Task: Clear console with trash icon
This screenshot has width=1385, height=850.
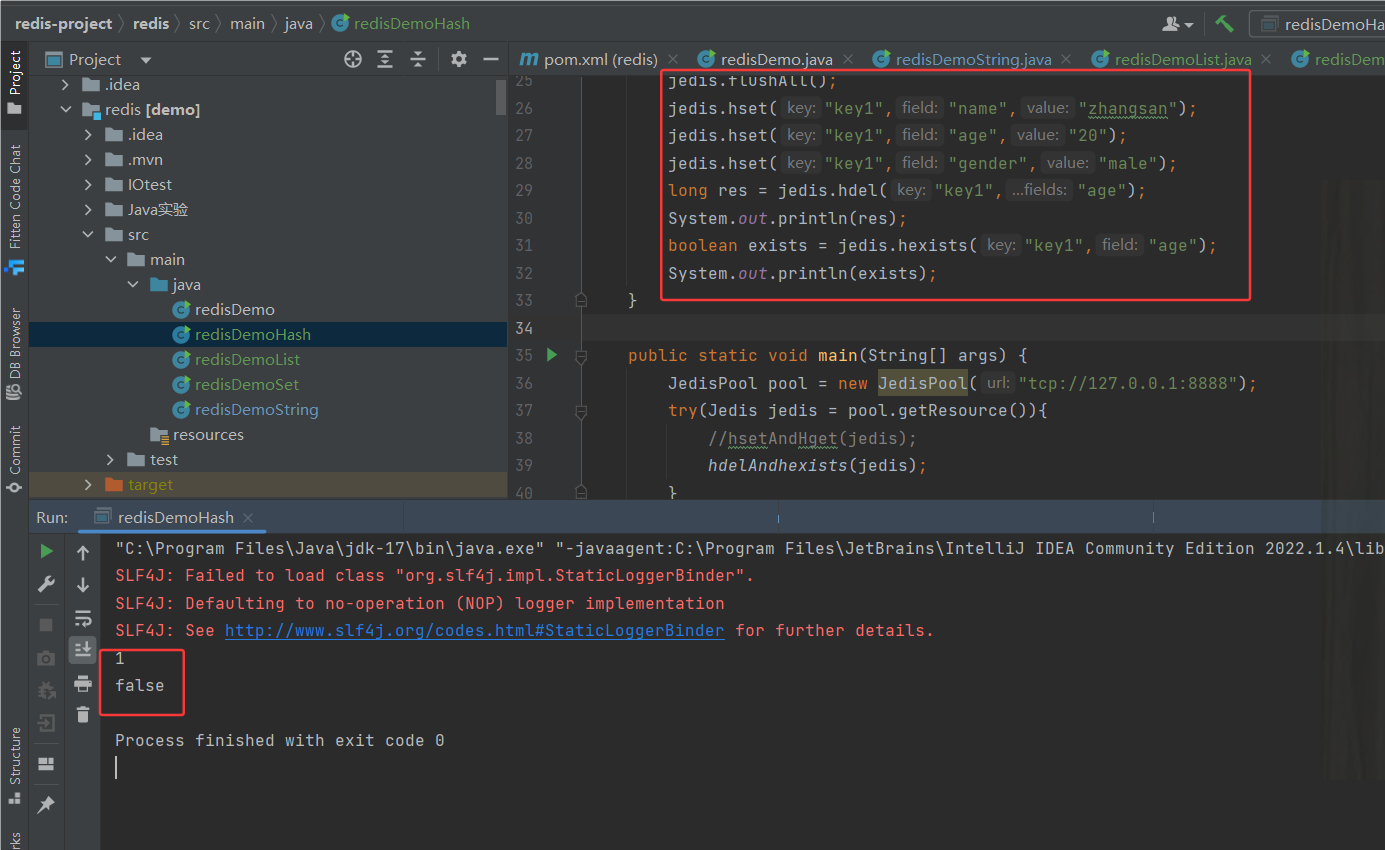Action: tap(83, 714)
